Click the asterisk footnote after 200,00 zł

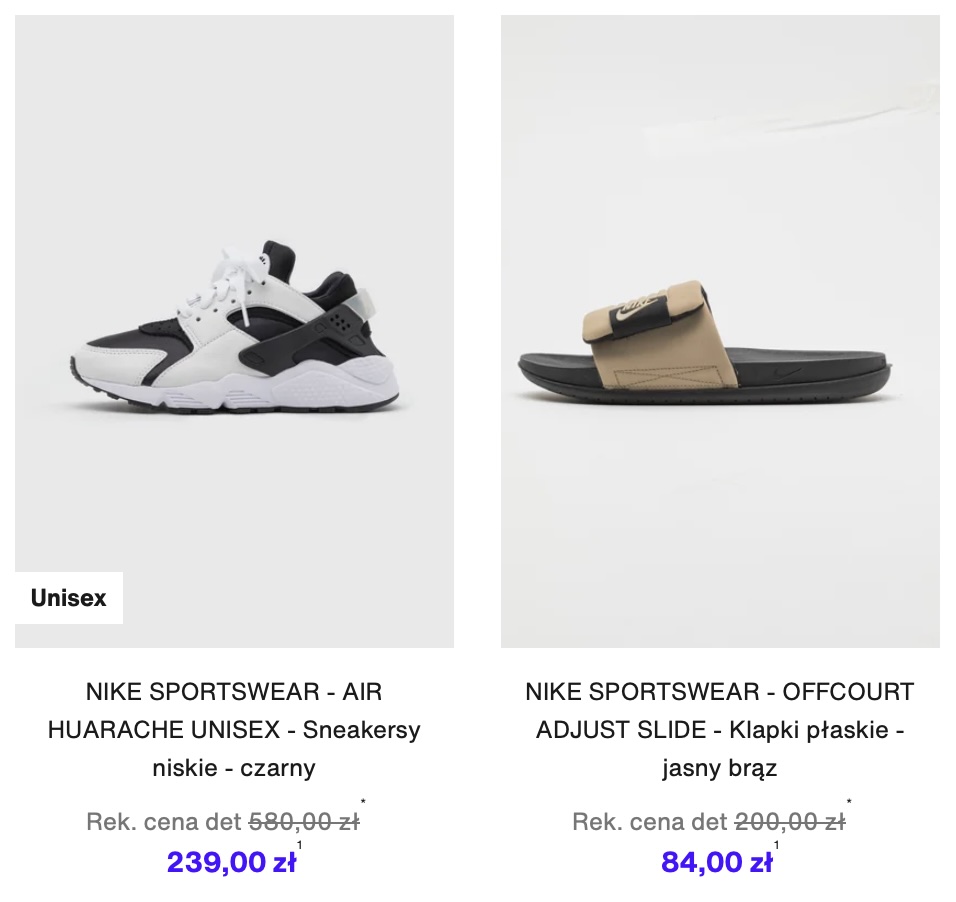pyautogui.click(x=849, y=801)
